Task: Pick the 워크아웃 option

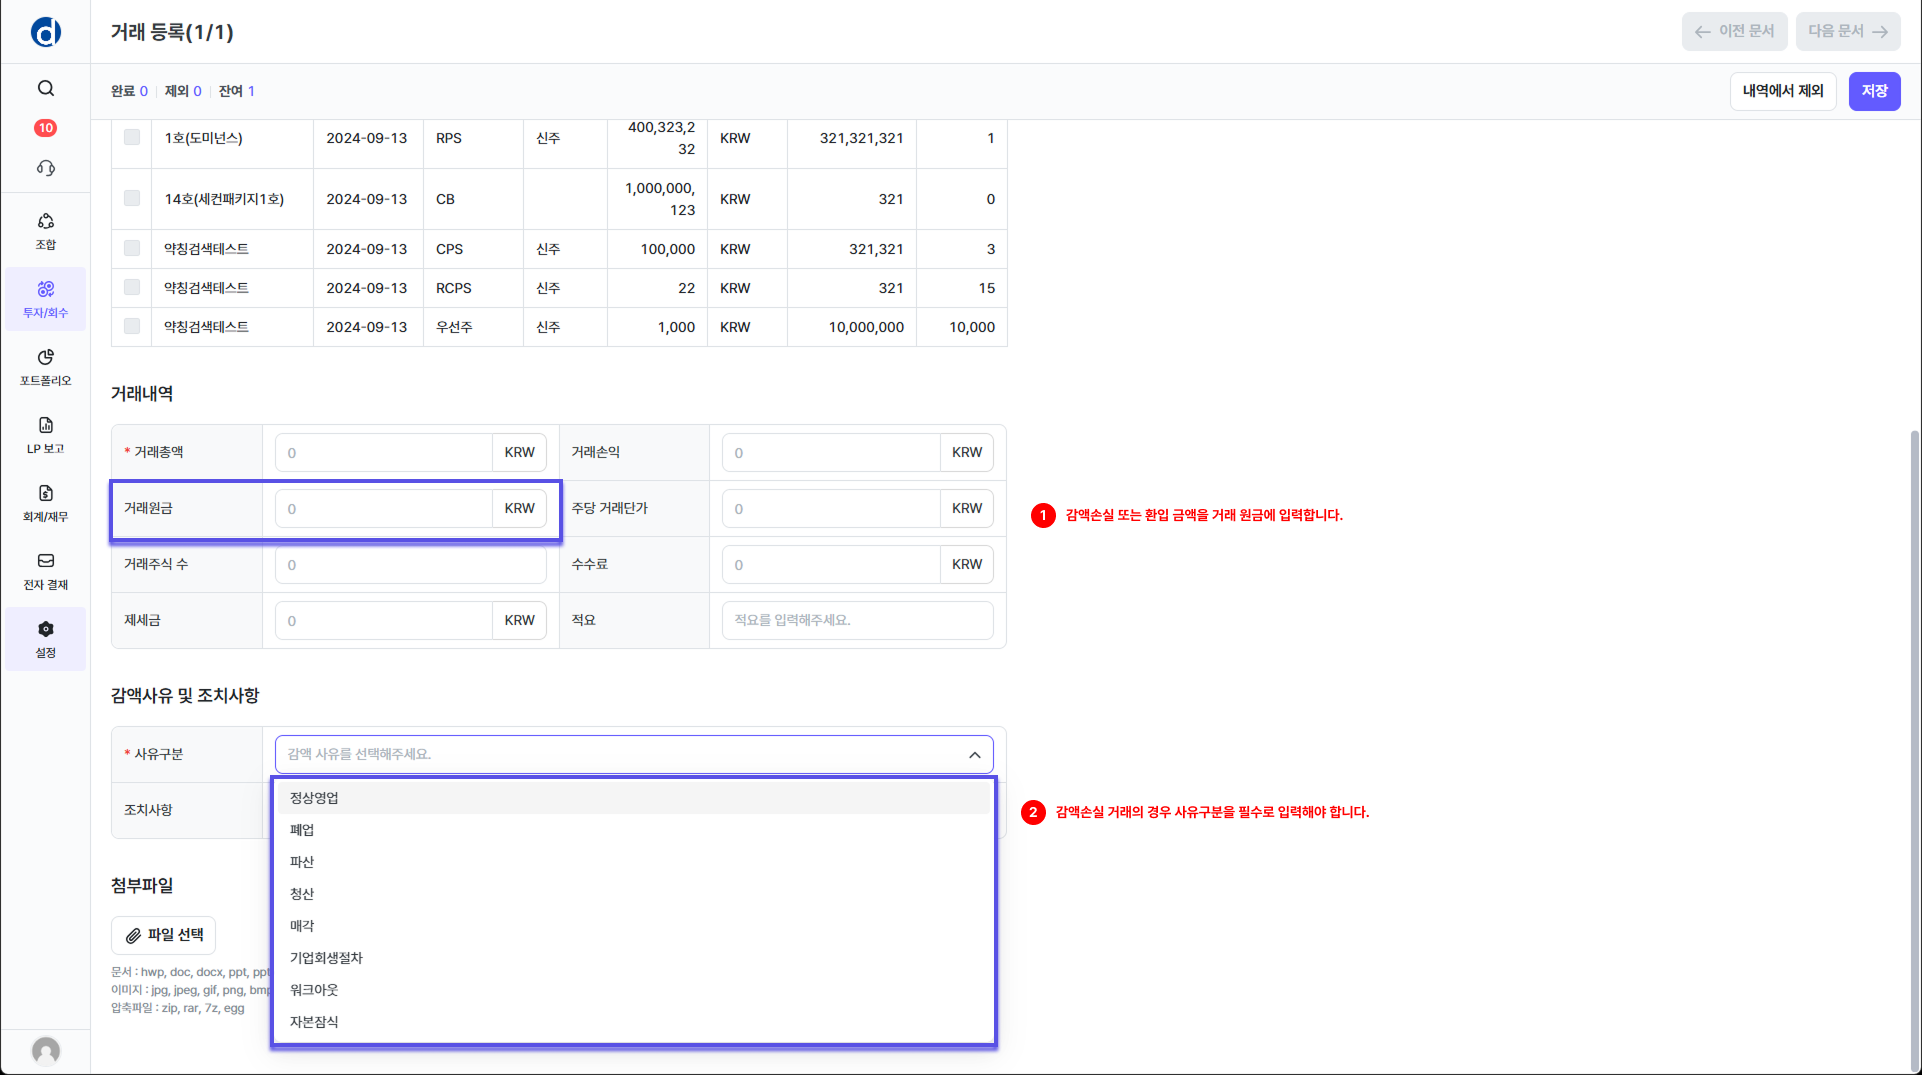Action: [x=314, y=990]
